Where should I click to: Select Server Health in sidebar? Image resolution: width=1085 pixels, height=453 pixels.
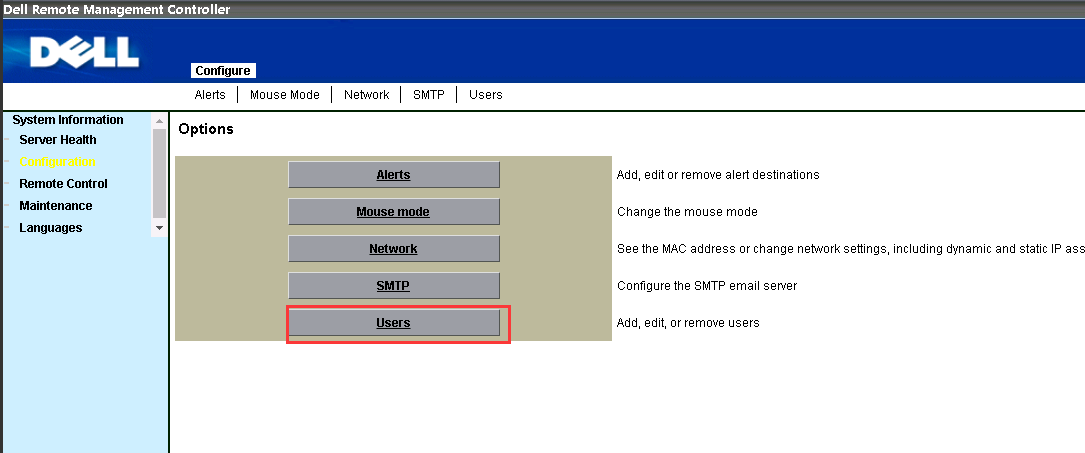pos(58,140)
